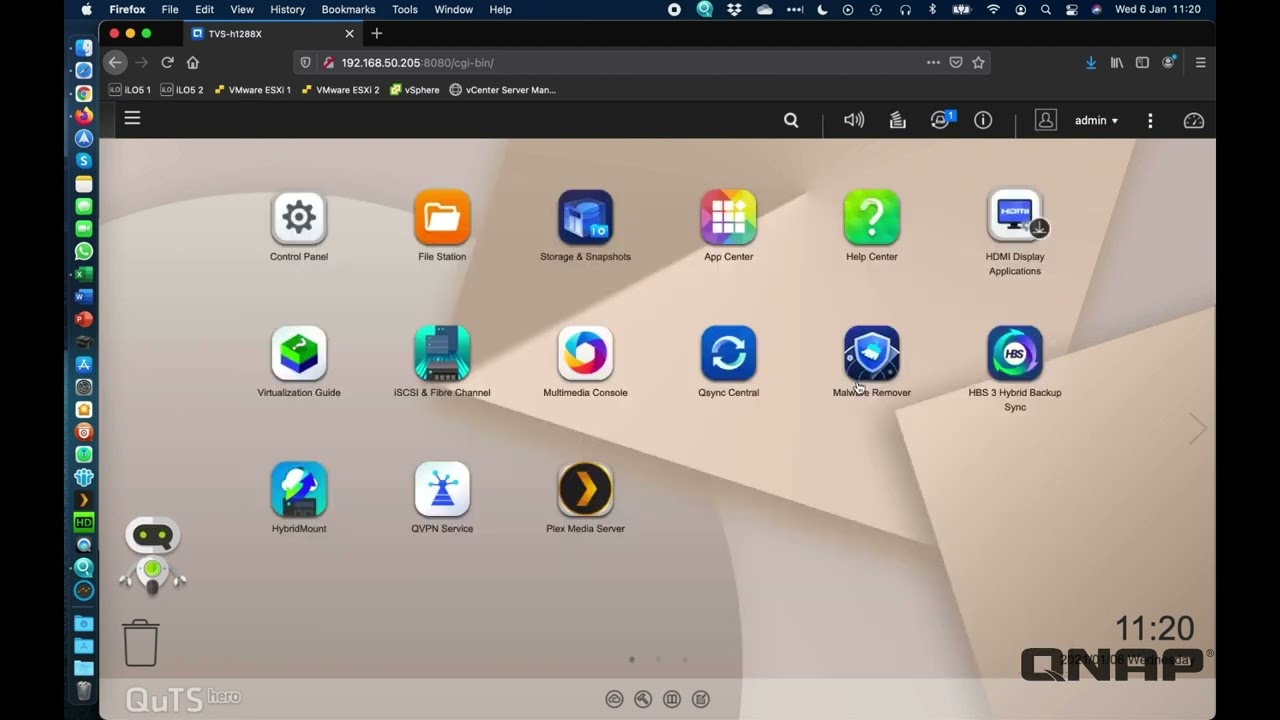
Task: Click the second bottom bar round icon
Action: click(x=643, y=699)
